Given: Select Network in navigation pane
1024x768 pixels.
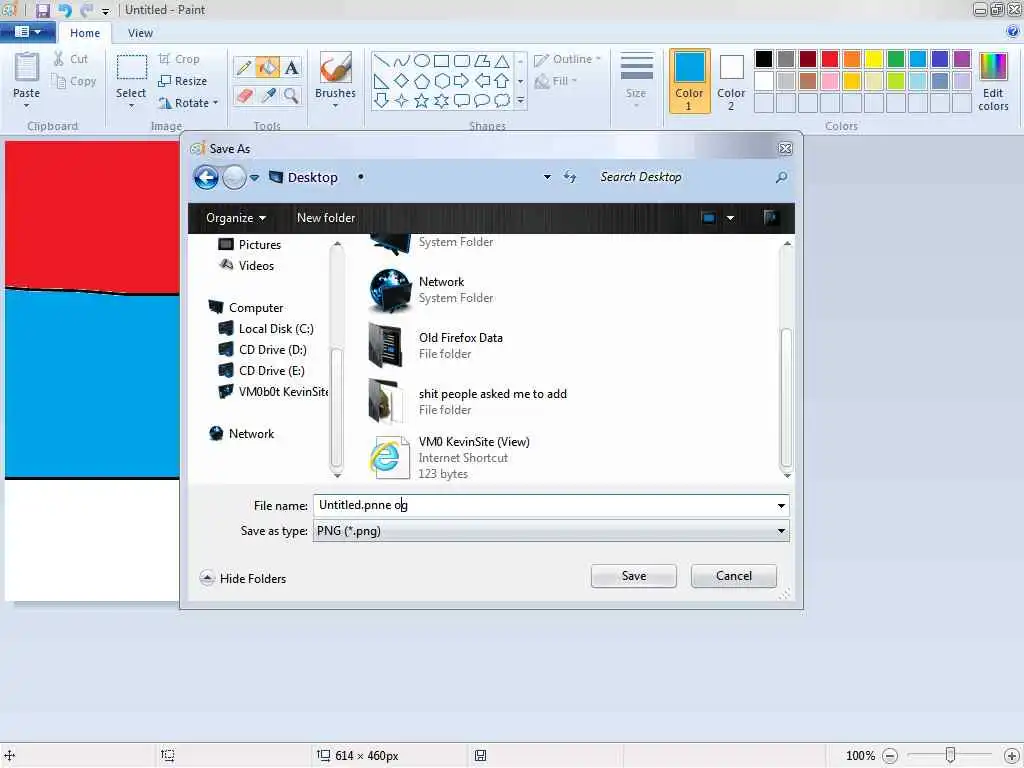Looking at the screenshot, I should tap(242, 434).
